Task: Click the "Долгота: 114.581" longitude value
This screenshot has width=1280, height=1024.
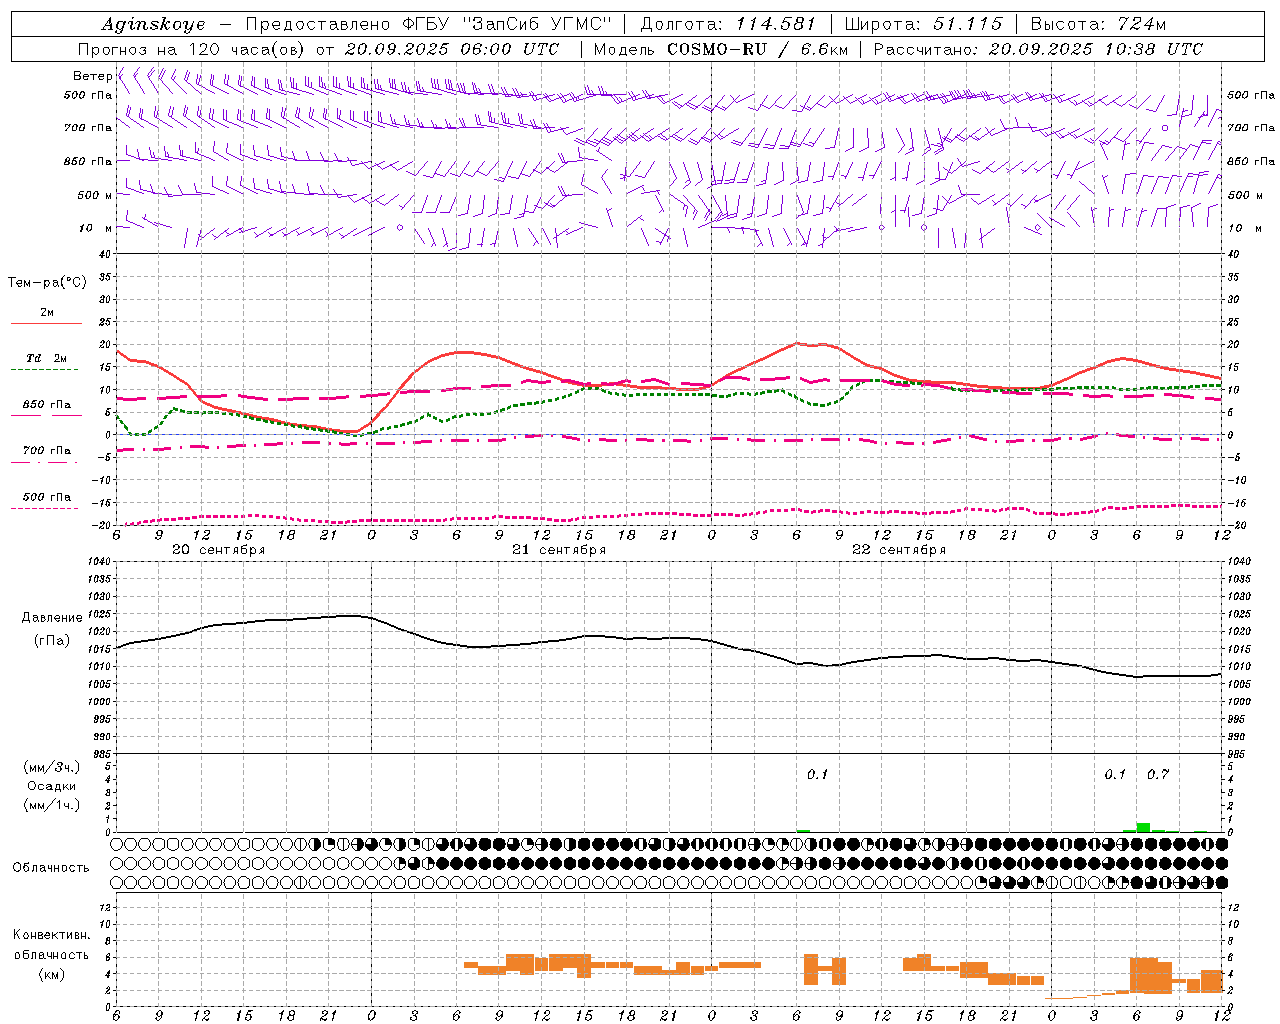Action: click(727, 24)
